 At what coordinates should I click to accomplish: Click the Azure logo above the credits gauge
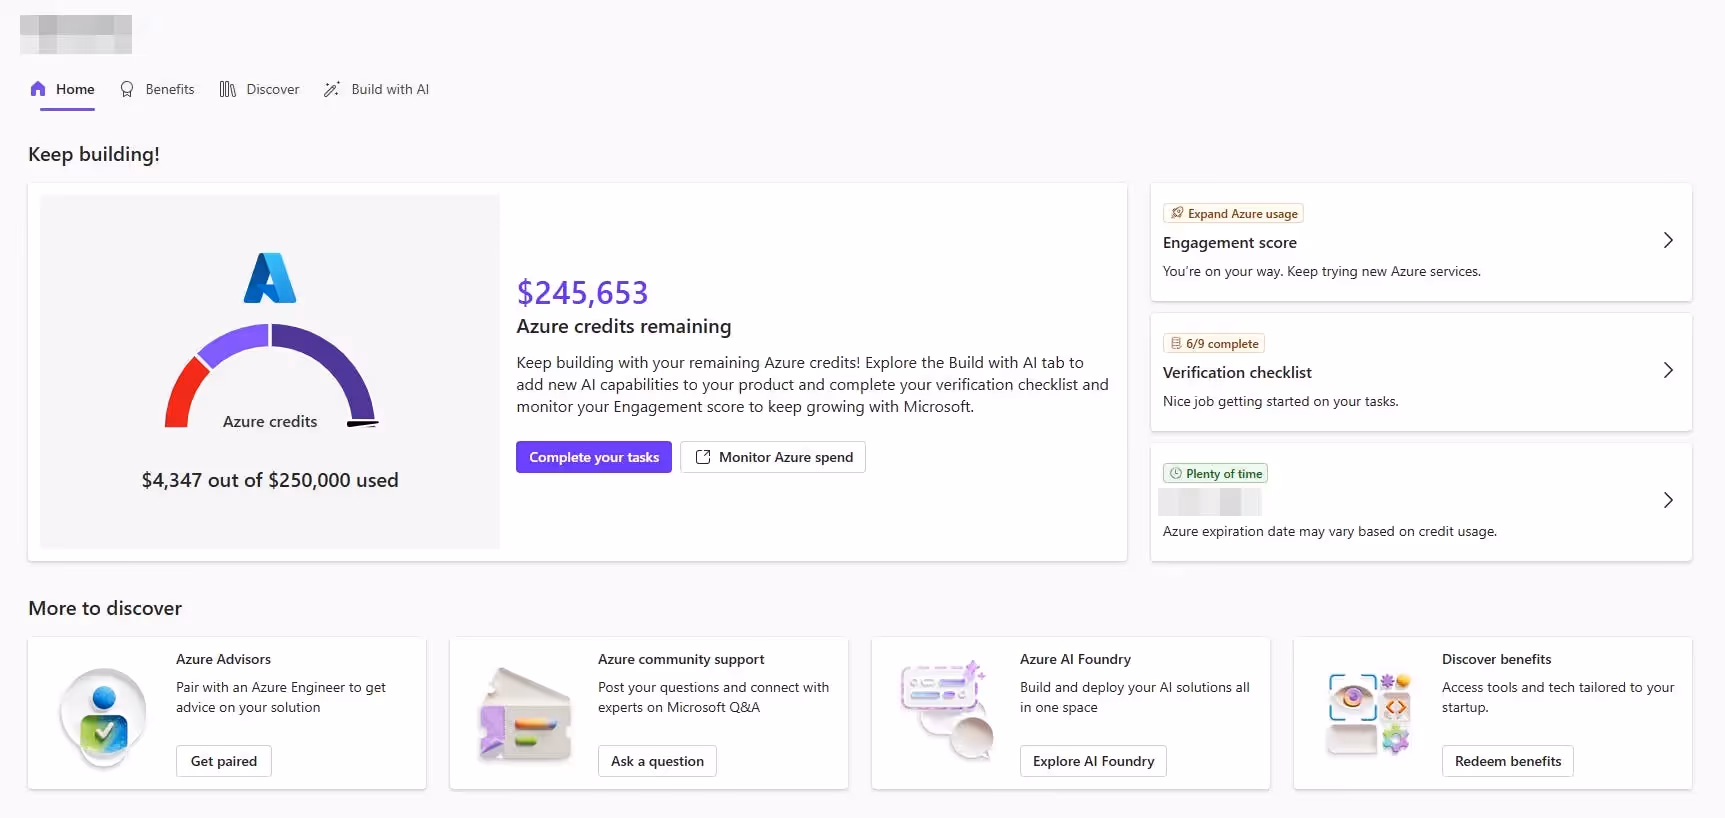tap(269, 279)
